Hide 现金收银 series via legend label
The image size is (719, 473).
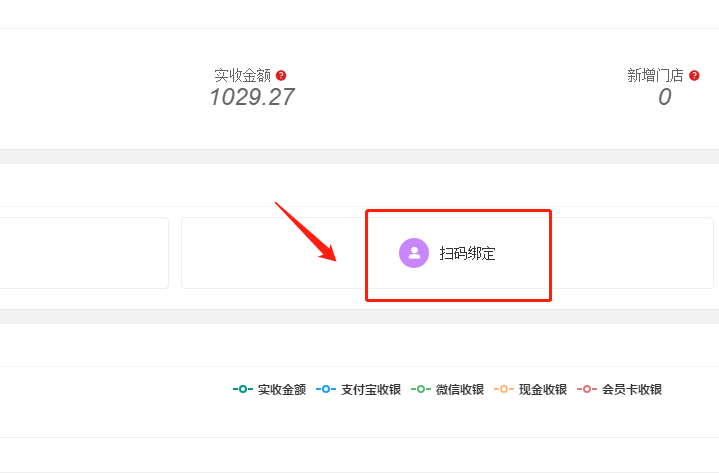(543, 390)
